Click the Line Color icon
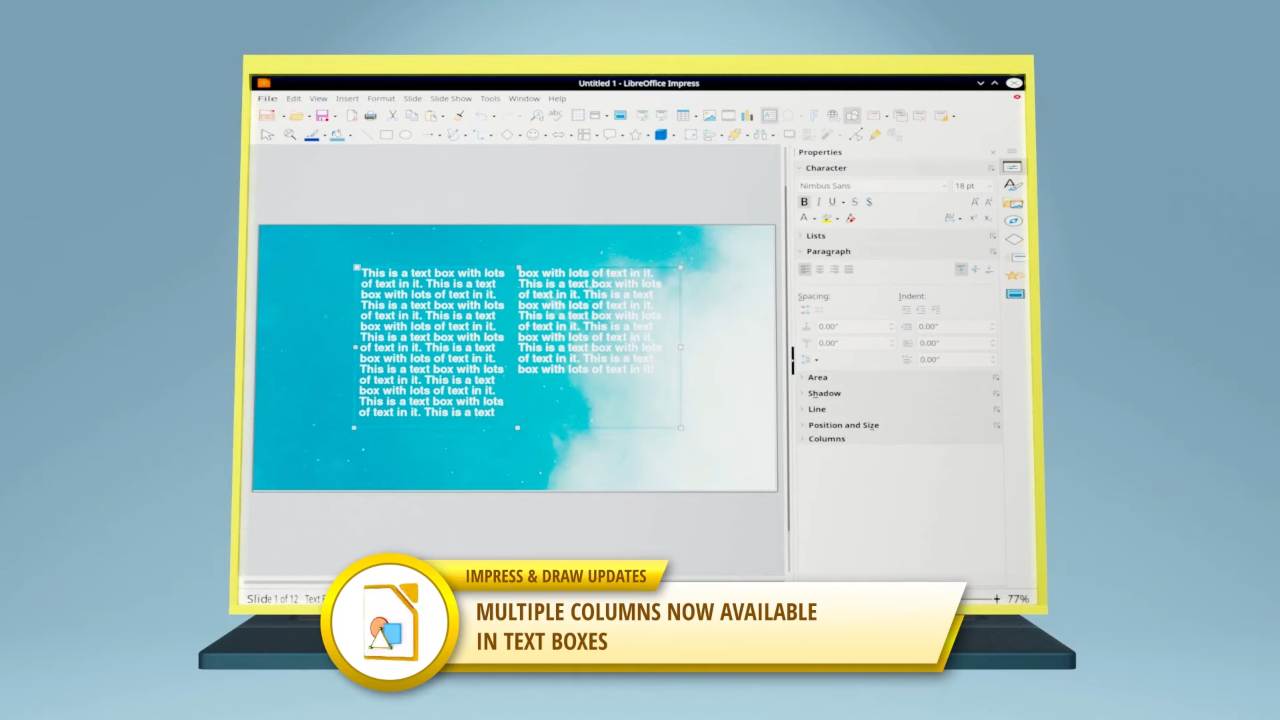1280x720 pixels. [x=311, y=135]
